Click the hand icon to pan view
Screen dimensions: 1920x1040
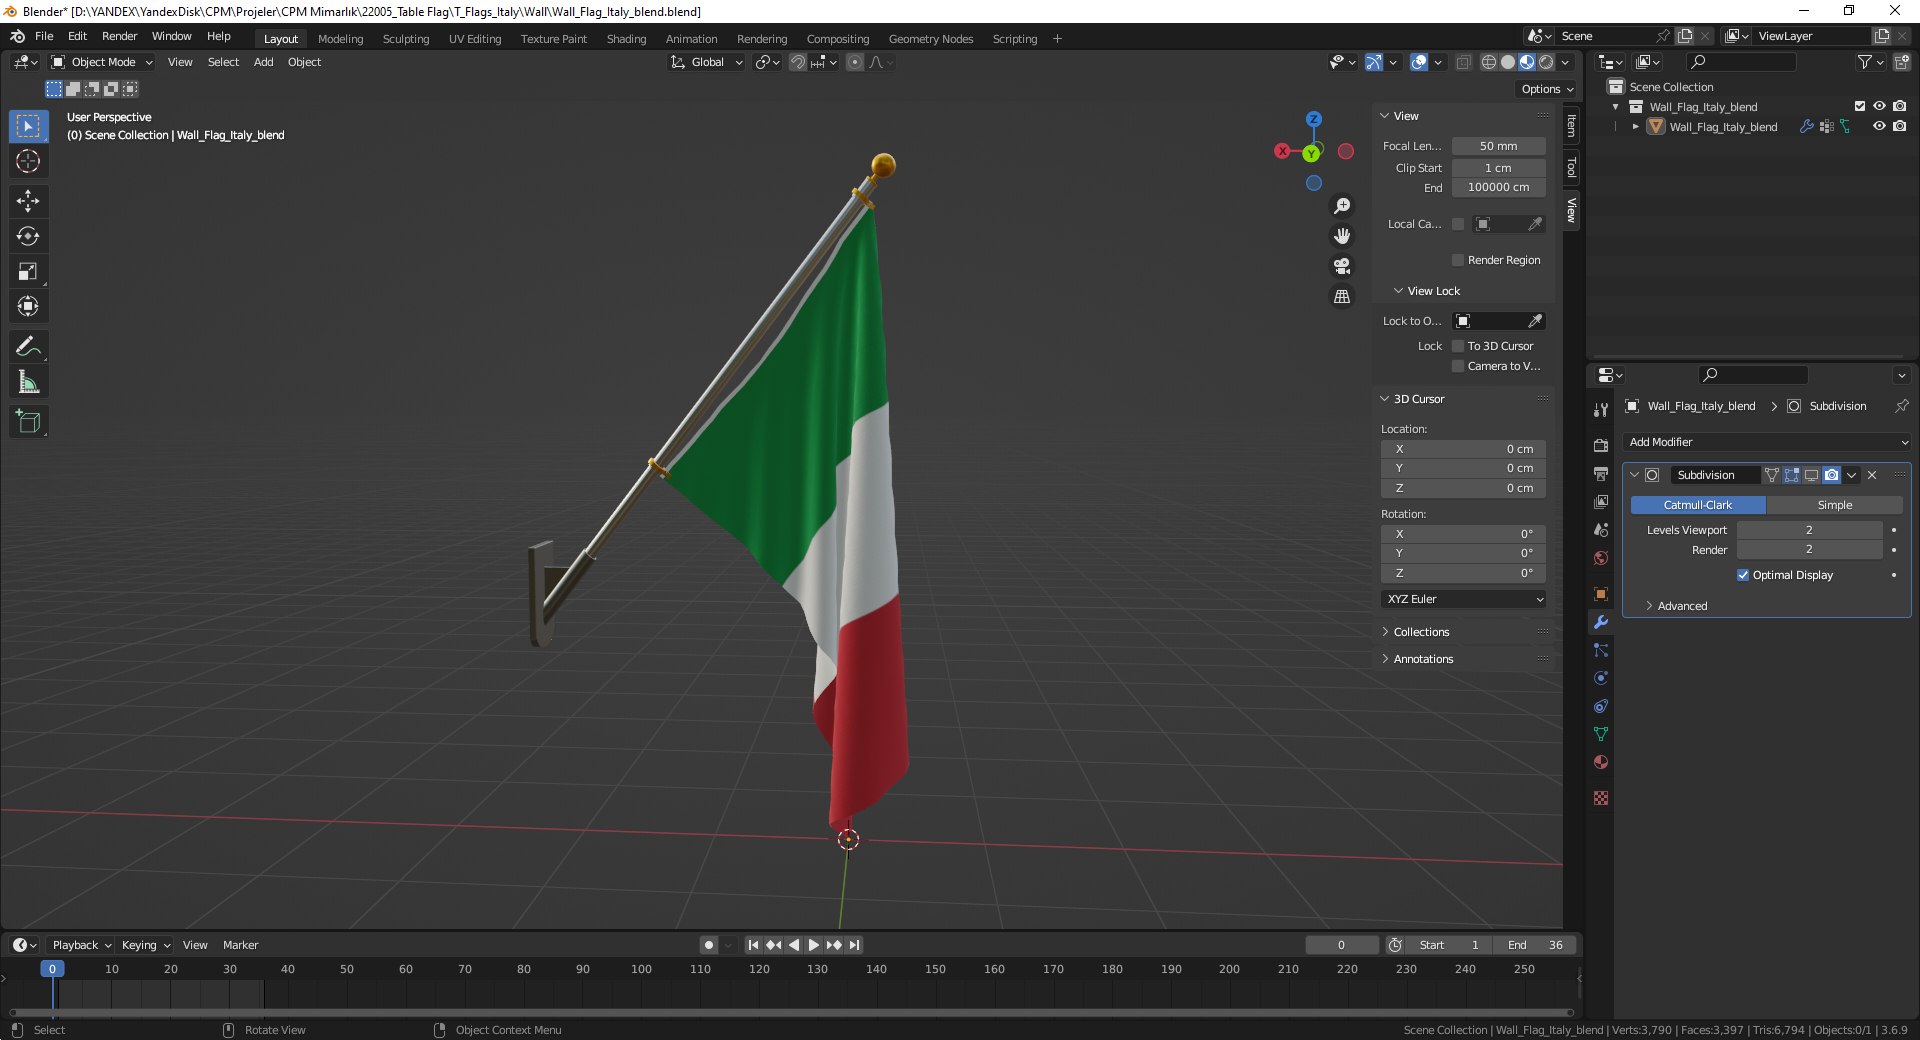[x=1342, y=236]
